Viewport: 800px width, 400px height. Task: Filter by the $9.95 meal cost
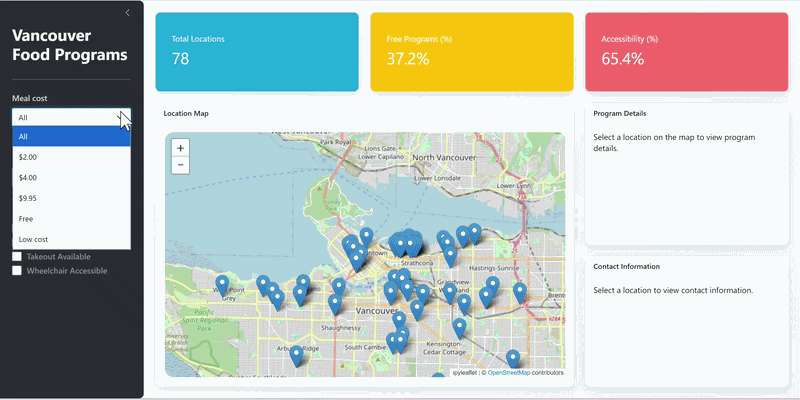[x=71, y=198]
